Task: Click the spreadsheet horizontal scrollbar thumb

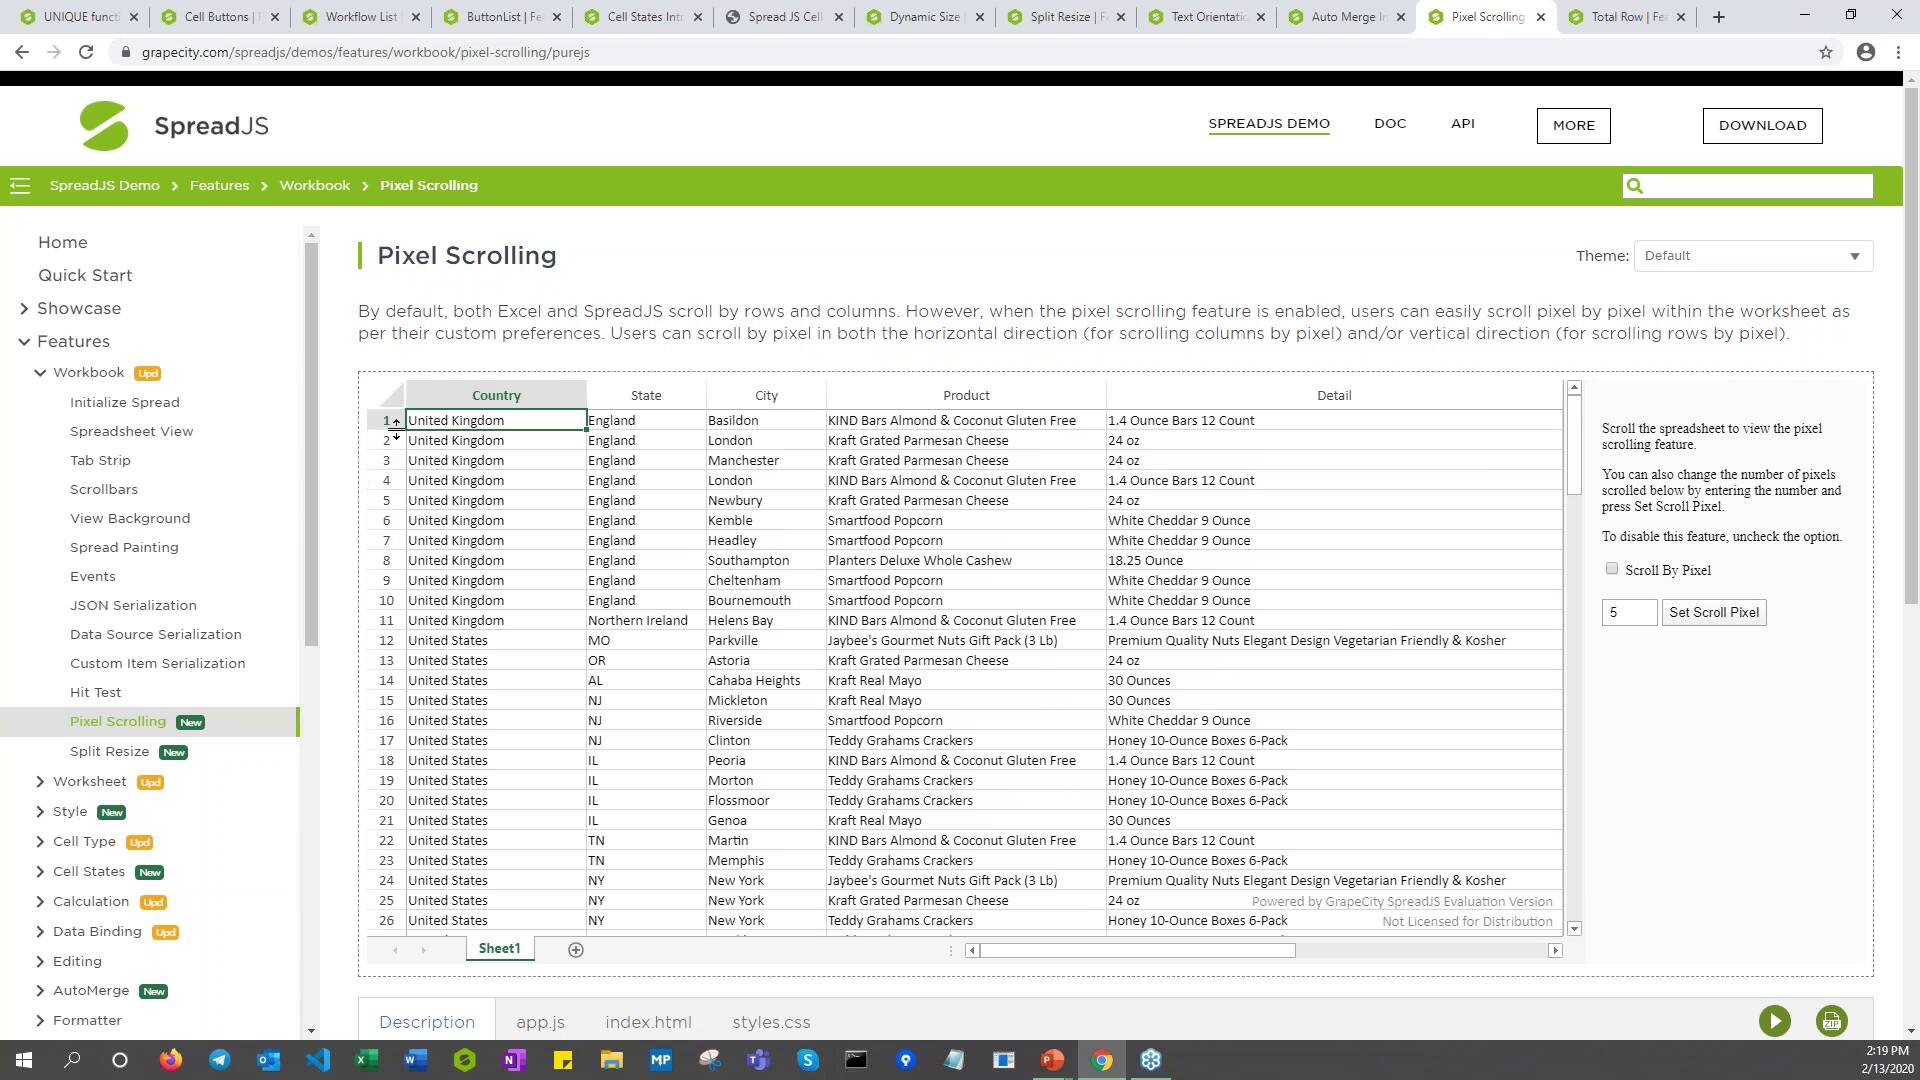Action: pos(1137,950)
